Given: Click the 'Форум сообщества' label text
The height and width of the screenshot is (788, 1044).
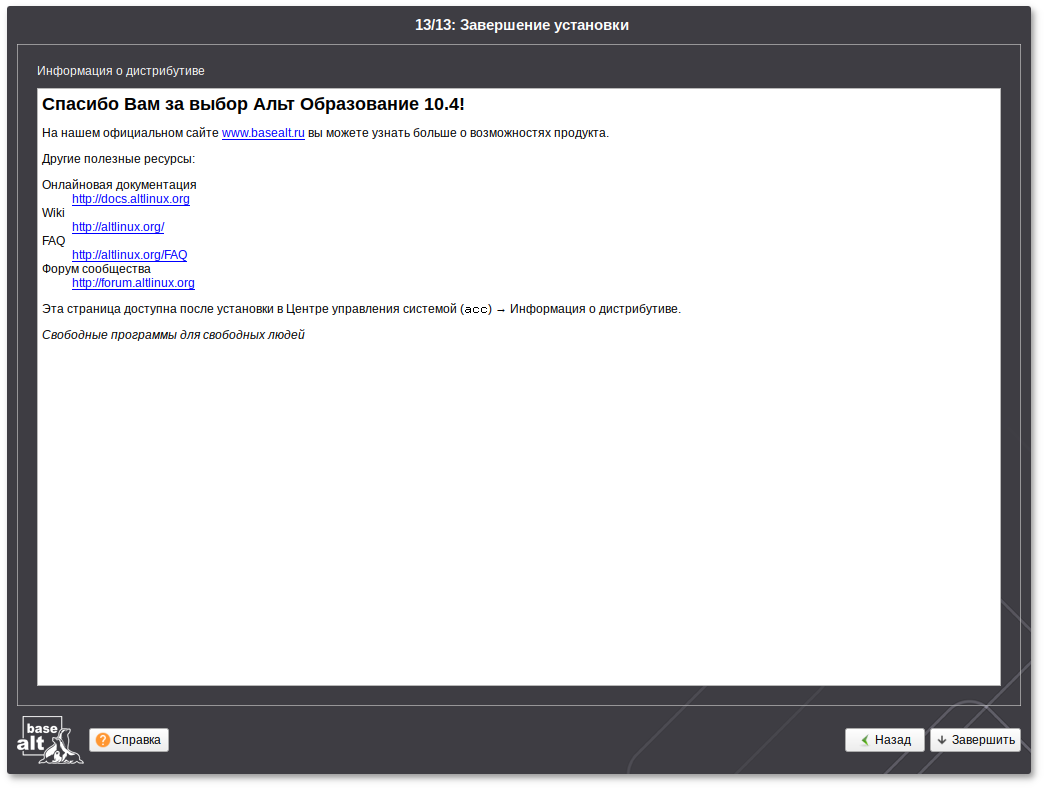Looking at the screenshot, I should (x=96, y=269).
